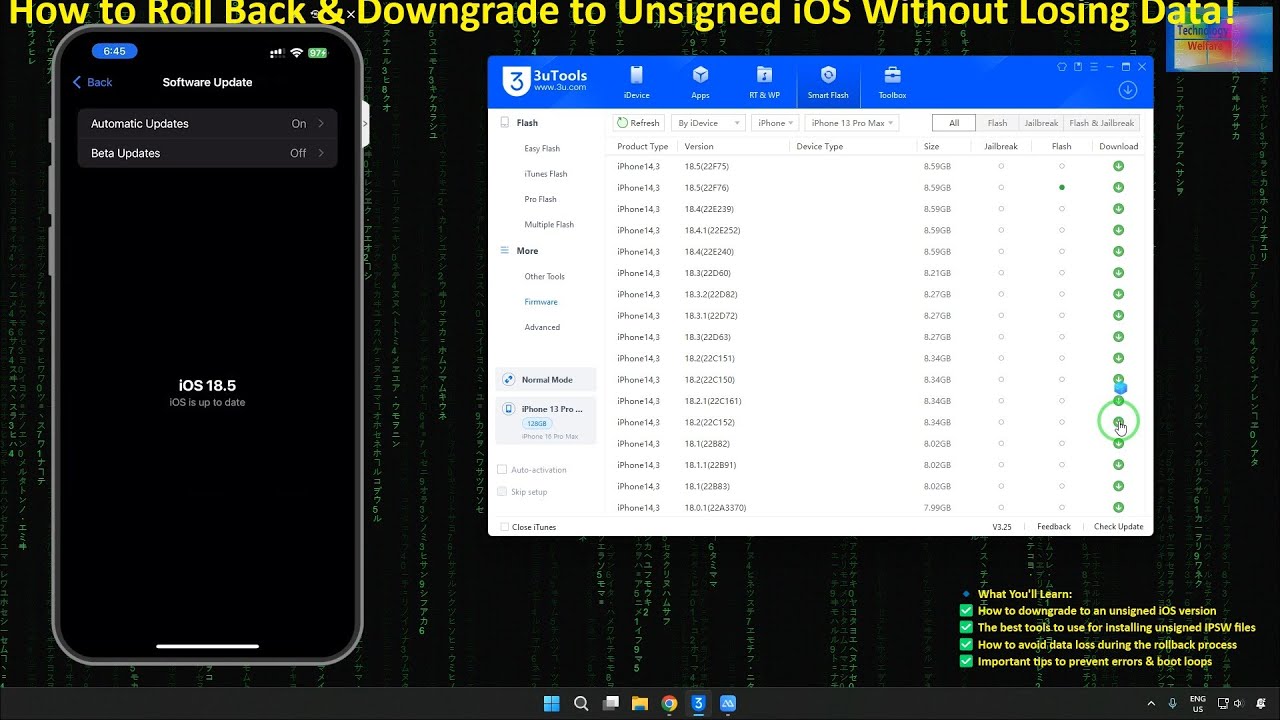
Task: Check the Close iTunes checkbox
Action: point(504,527)
